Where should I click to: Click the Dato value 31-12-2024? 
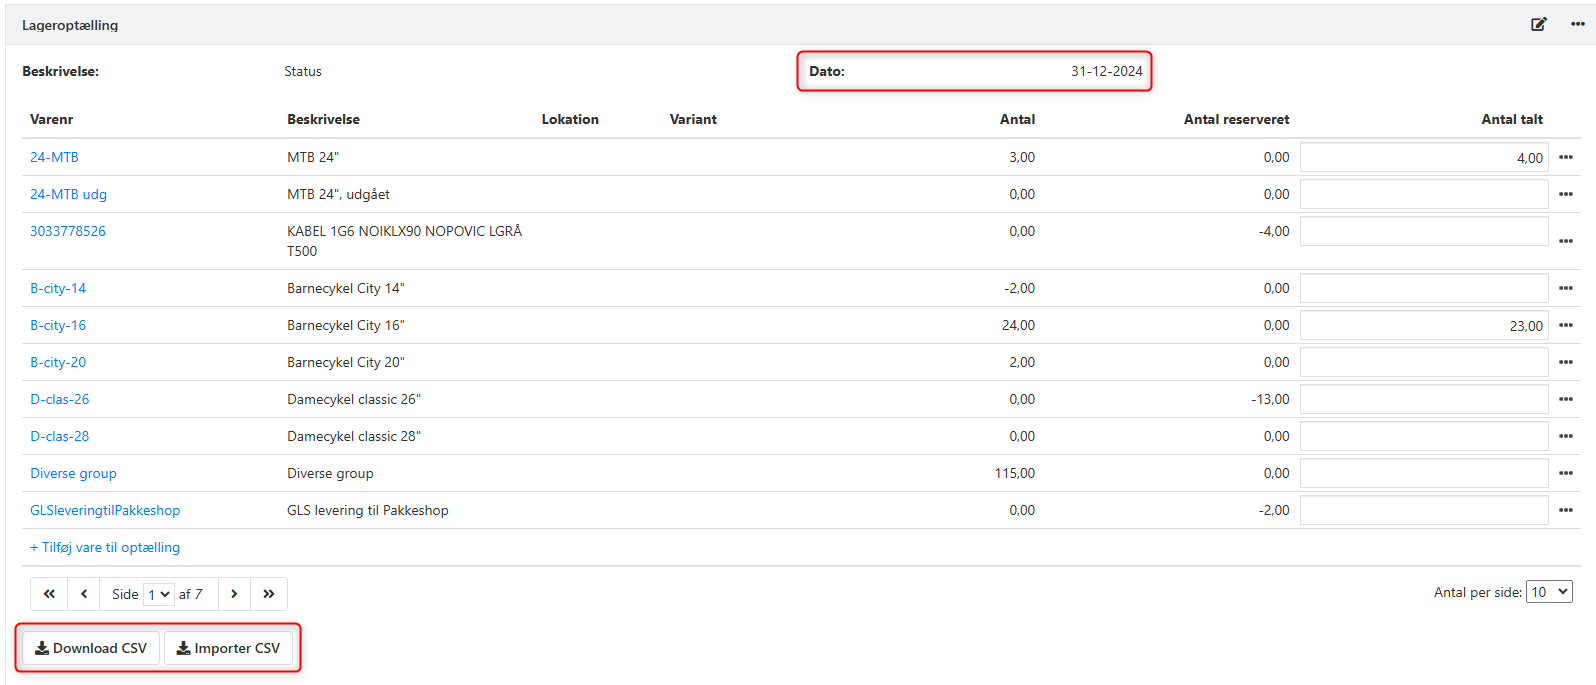pos(1106,71)
